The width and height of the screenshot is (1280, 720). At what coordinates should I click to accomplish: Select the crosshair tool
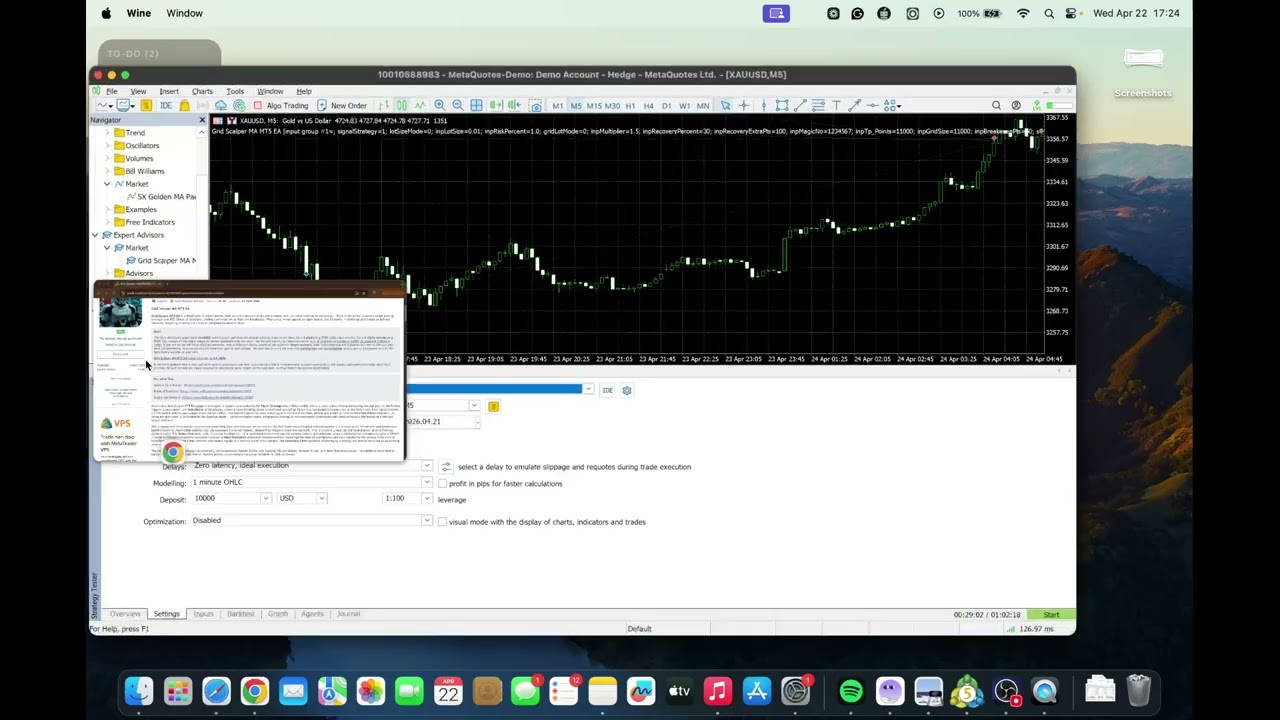pos(744,105)
